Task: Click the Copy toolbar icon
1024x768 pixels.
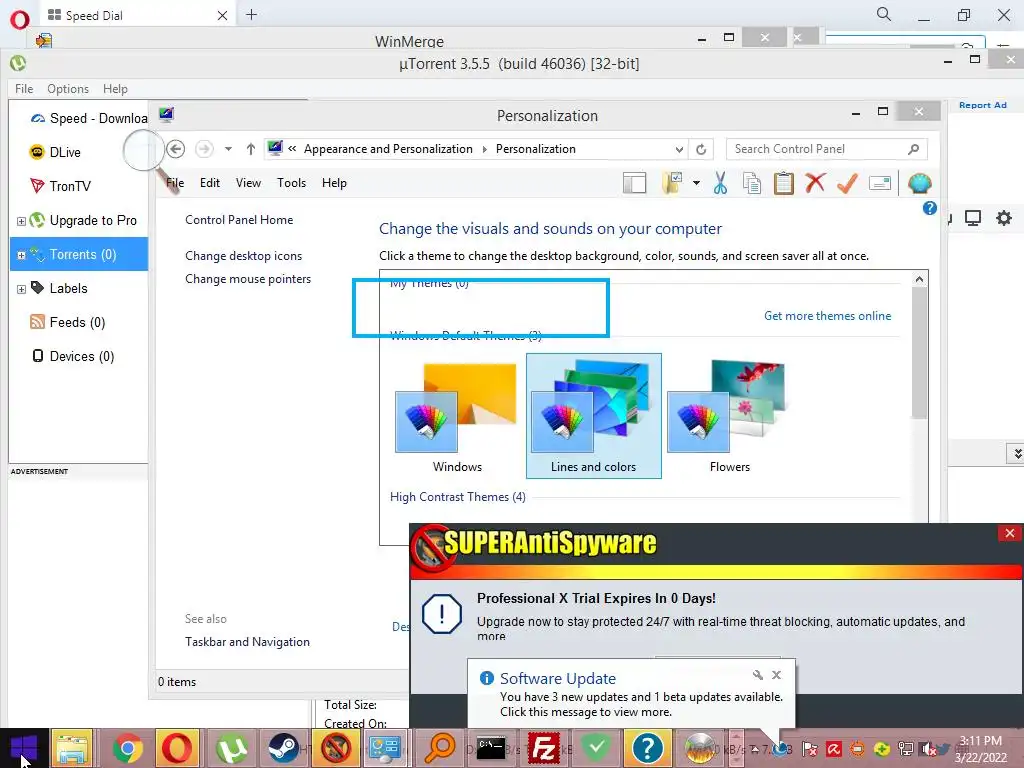Action: click(x=752, y=184)
